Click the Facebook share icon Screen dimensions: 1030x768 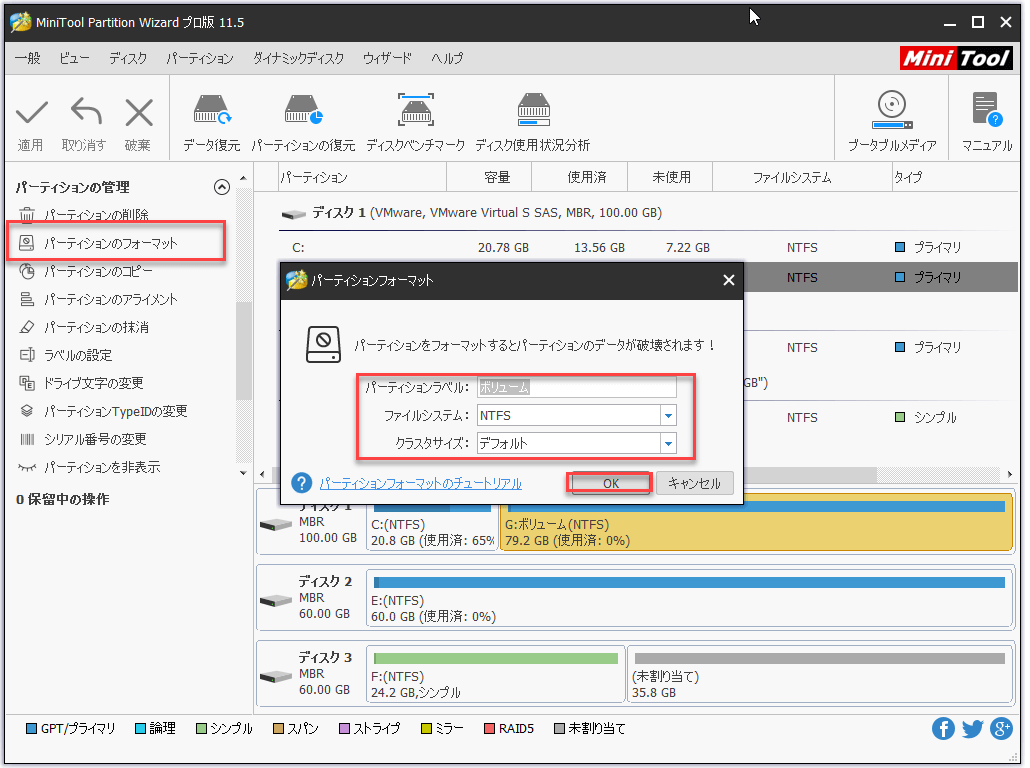click(943, 729)
